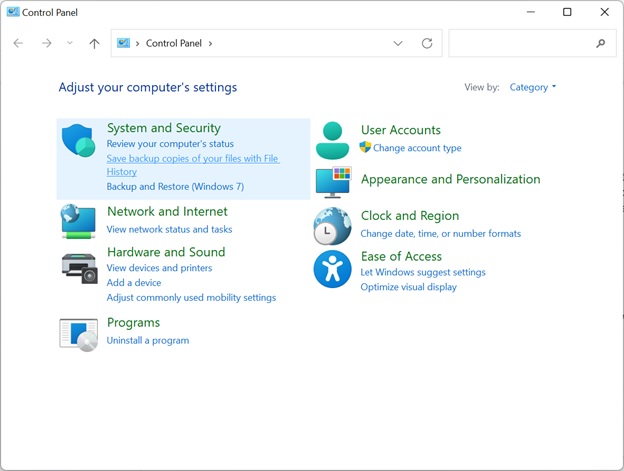Image resolution: width=624 pixels, height=471 pixels.
Task: Click blank area of the address bar
Action: coord(300,43)
